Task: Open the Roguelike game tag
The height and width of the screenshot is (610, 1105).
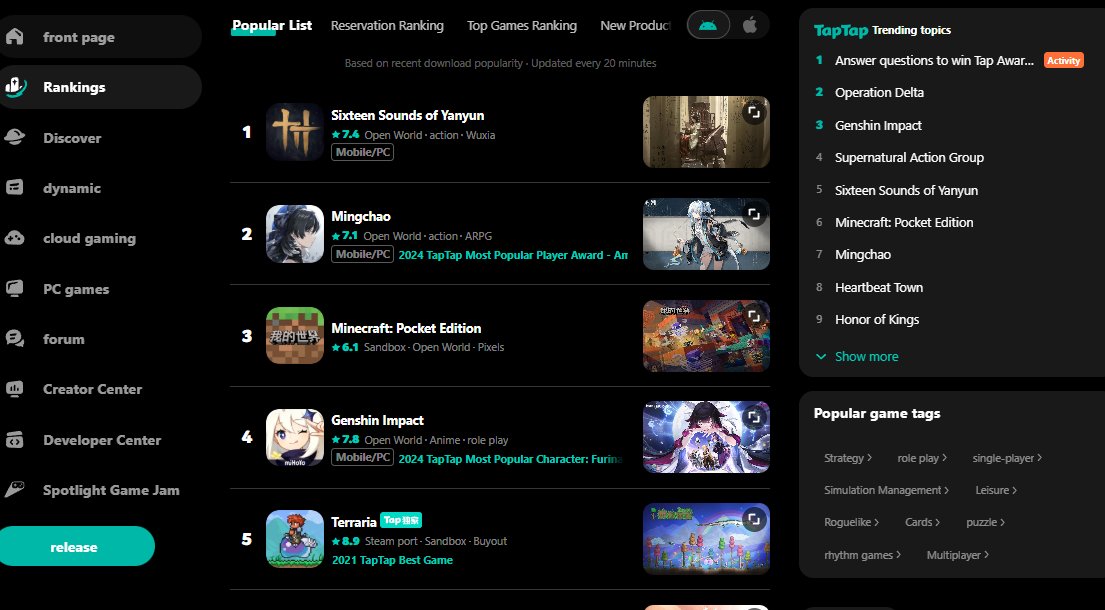Action: [851, 523]
